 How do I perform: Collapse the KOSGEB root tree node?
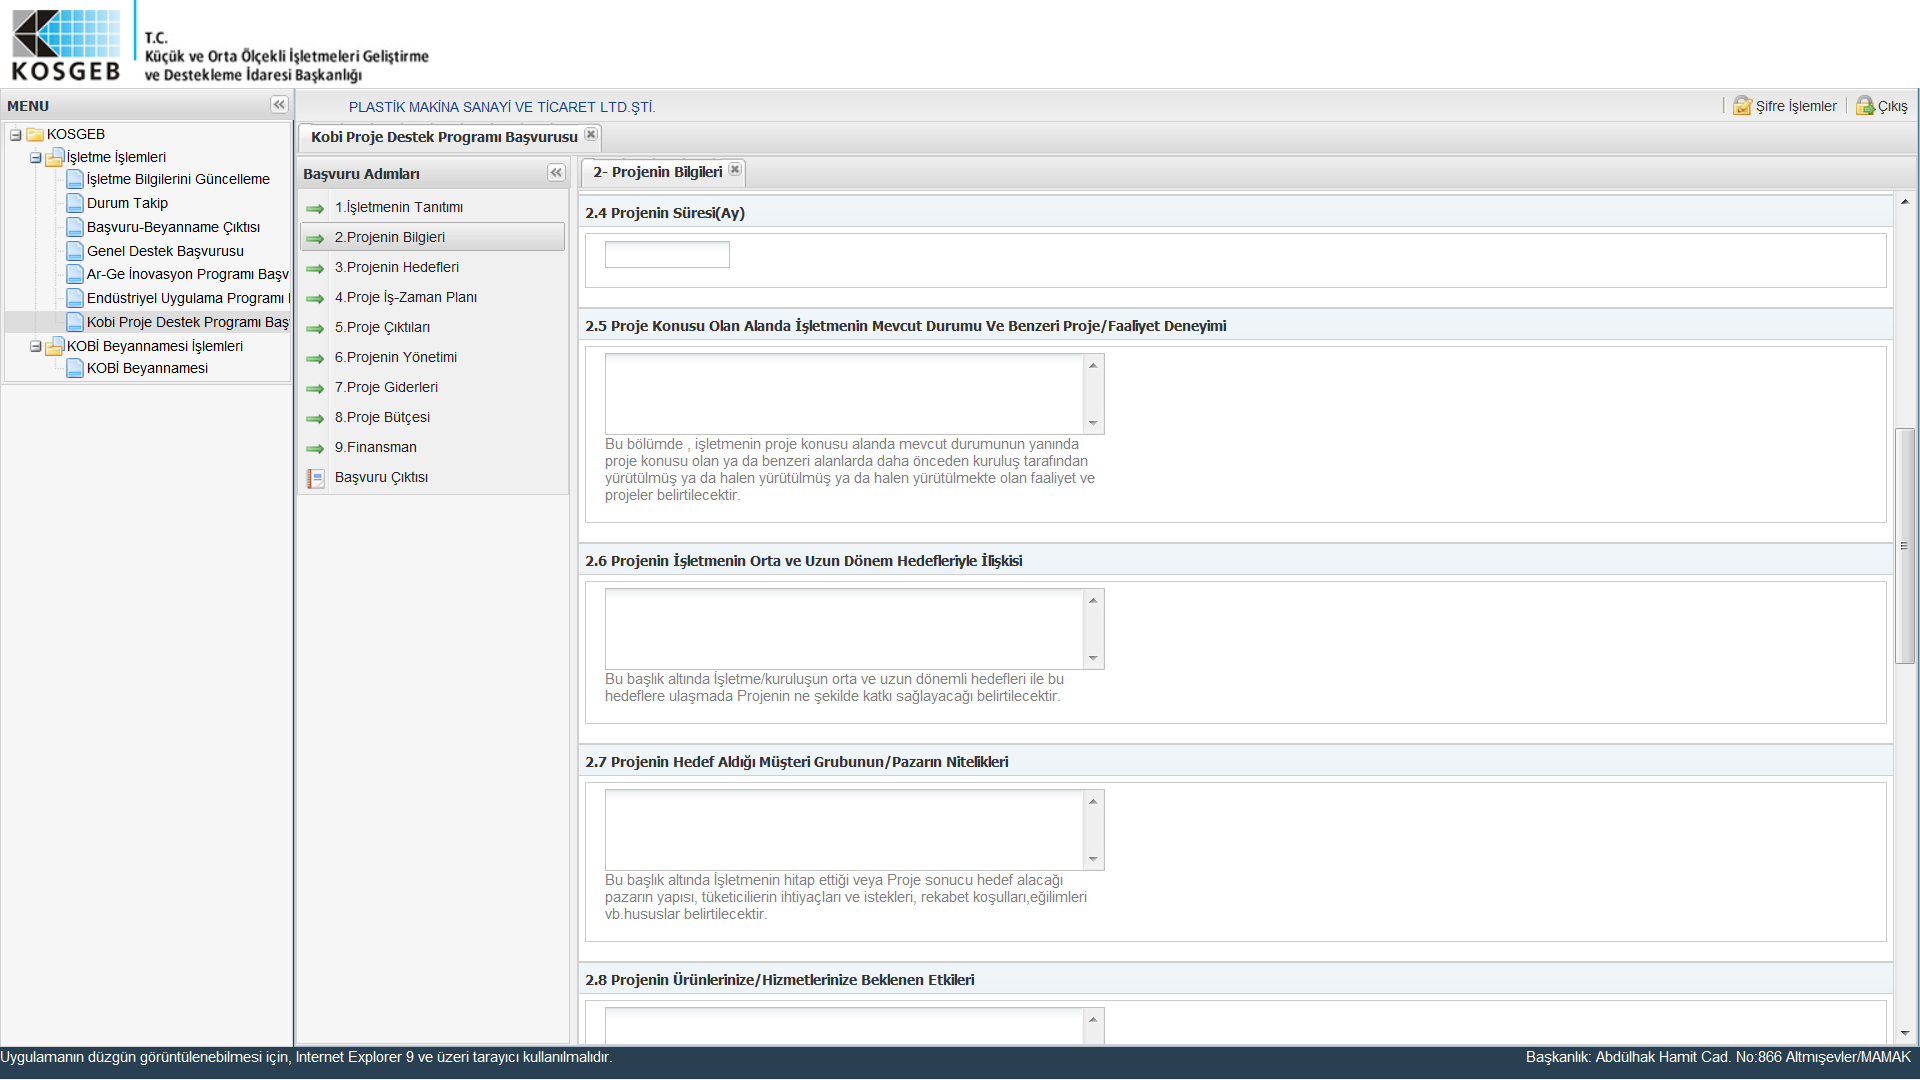click(16, 134)
